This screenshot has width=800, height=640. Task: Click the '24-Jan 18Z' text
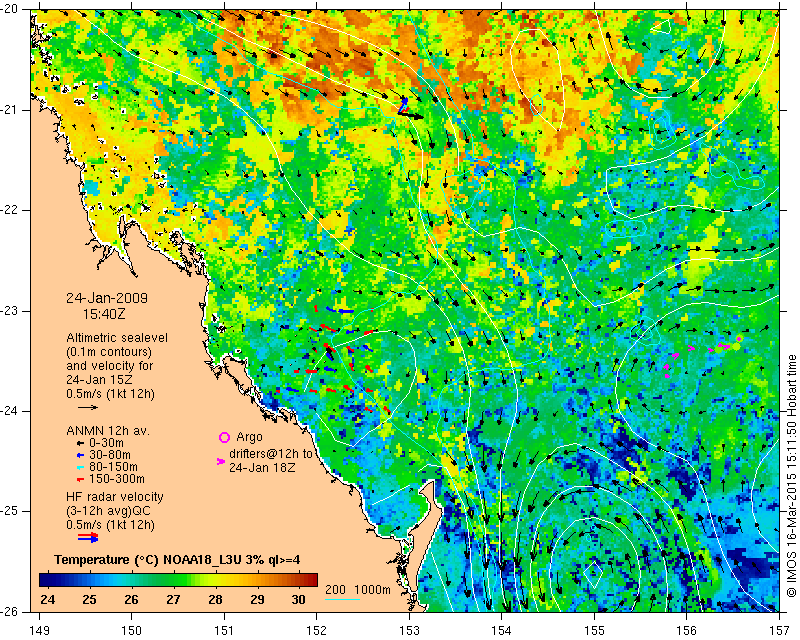pyautogui.click(x=262, y=467)
